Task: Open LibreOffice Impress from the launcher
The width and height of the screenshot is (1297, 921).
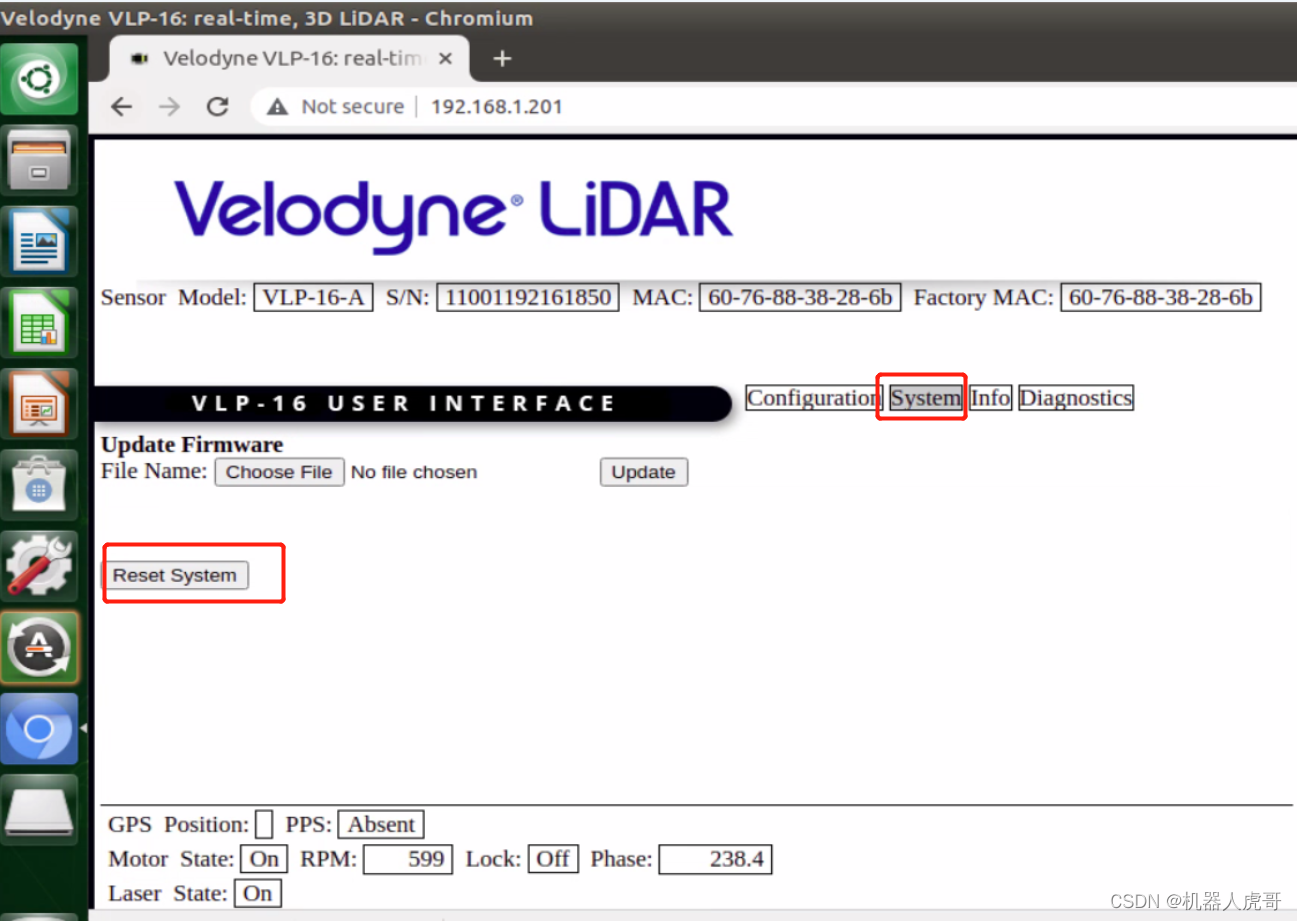Action: 39,403
